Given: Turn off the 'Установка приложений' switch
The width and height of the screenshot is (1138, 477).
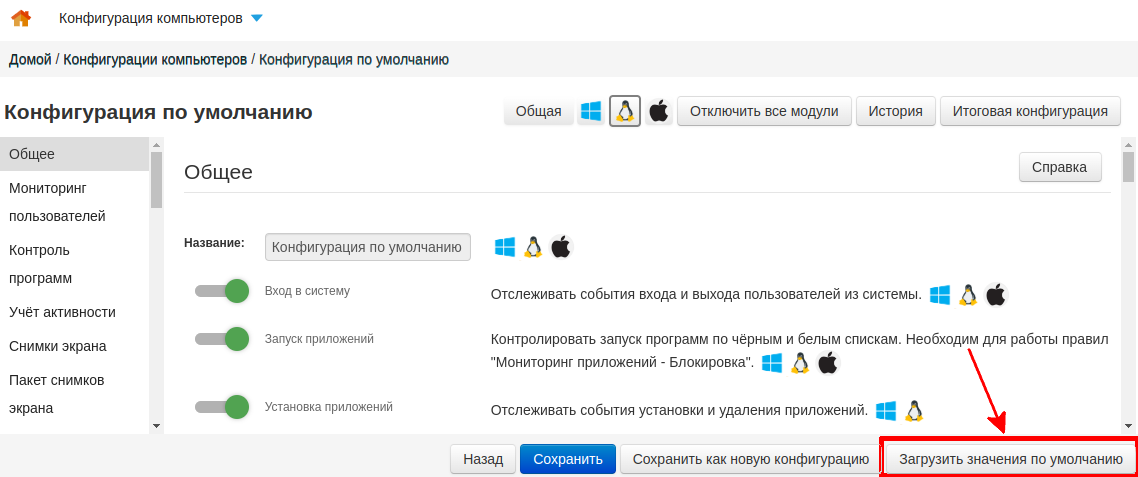Looking at the screenshot, I should [222, 407].
